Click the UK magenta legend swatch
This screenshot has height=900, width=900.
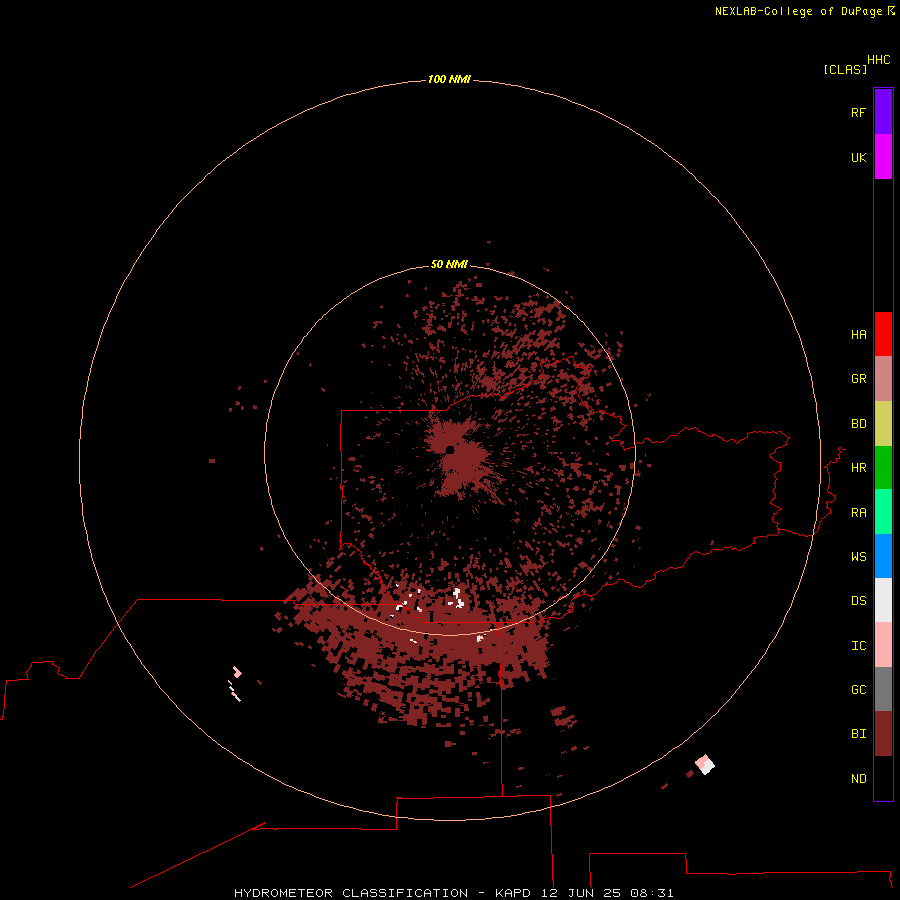coord(883,157)
